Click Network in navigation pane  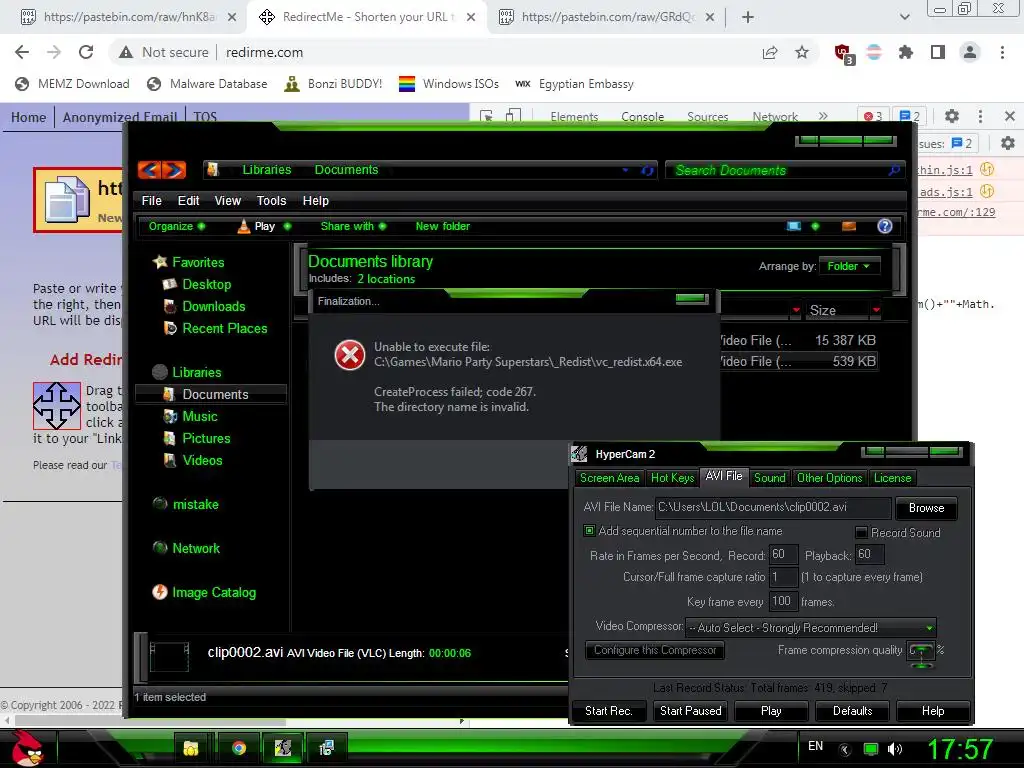click(196, 549)
